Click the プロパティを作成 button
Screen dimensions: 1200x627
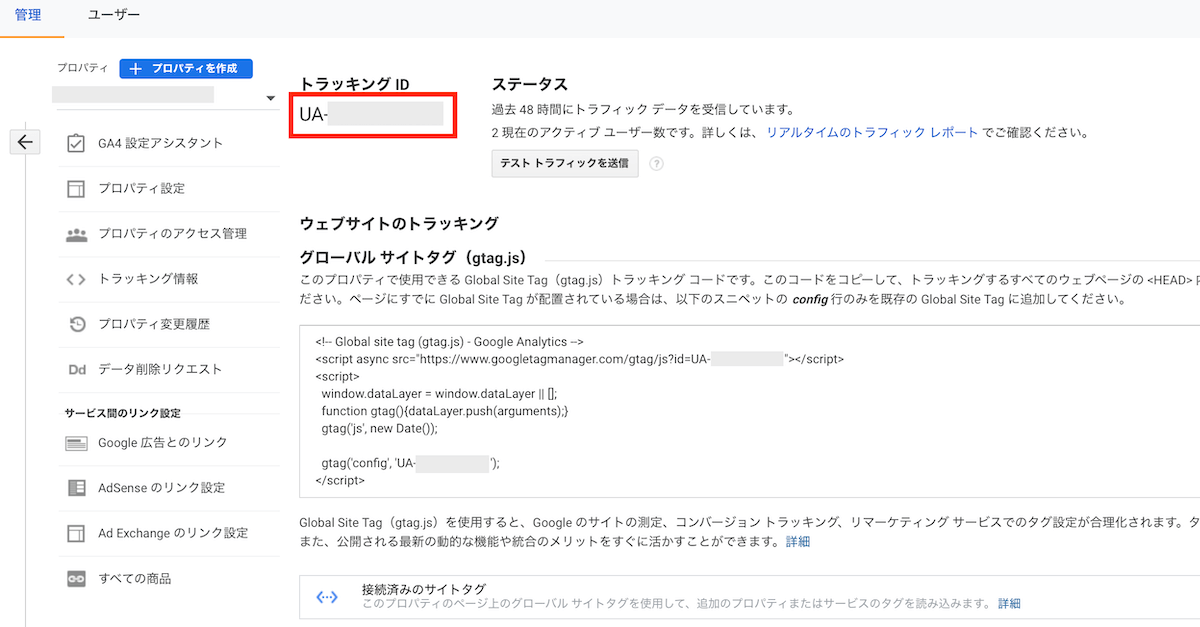(x=186, y=68)
